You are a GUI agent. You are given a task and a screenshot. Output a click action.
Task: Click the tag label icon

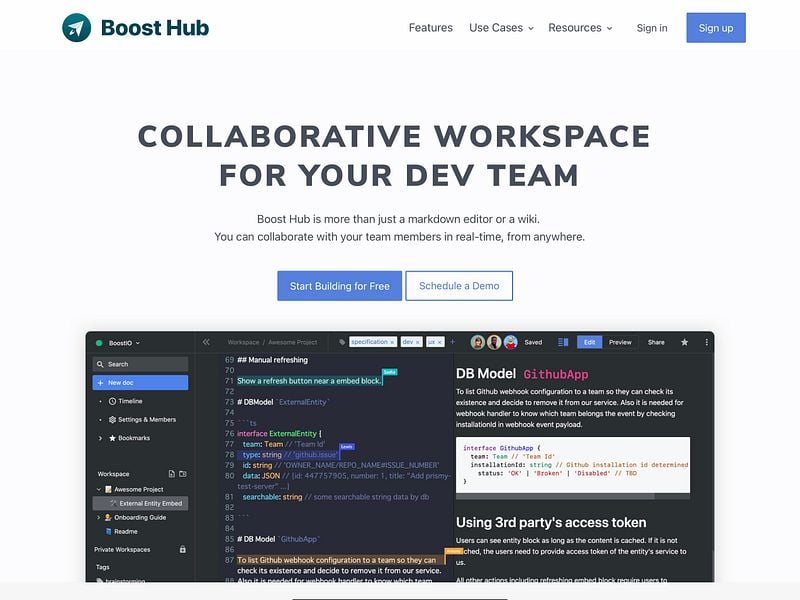342,342
